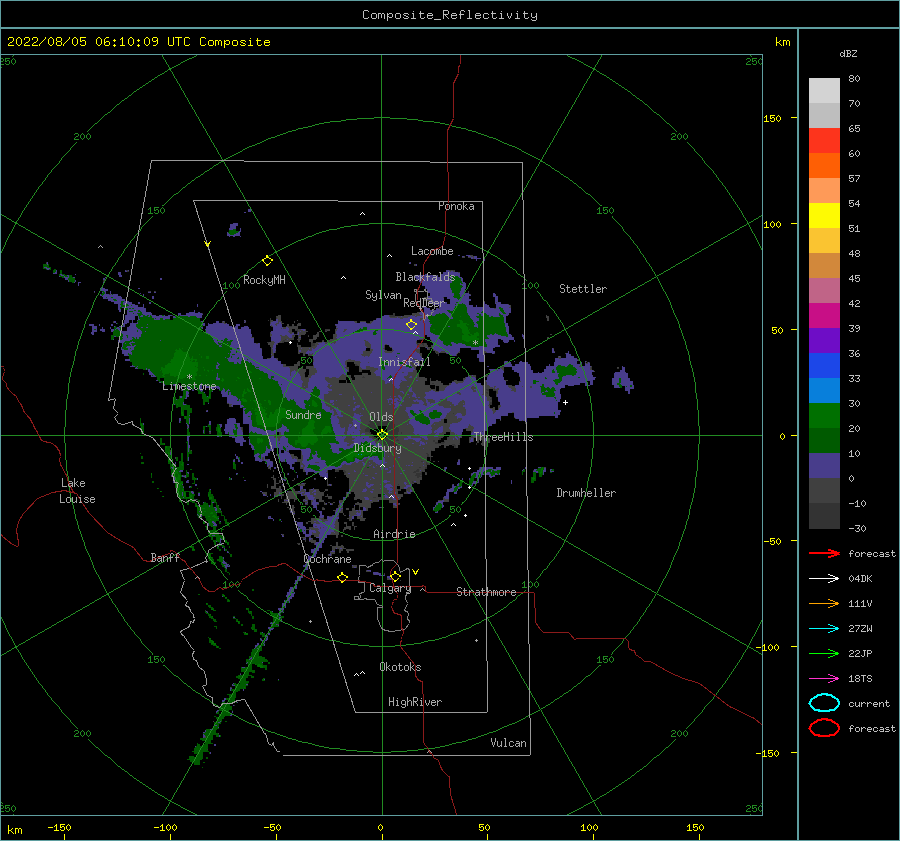Click the orange 111V arrow in legend
Screen dimensions: 900x841
pos(824,603)
